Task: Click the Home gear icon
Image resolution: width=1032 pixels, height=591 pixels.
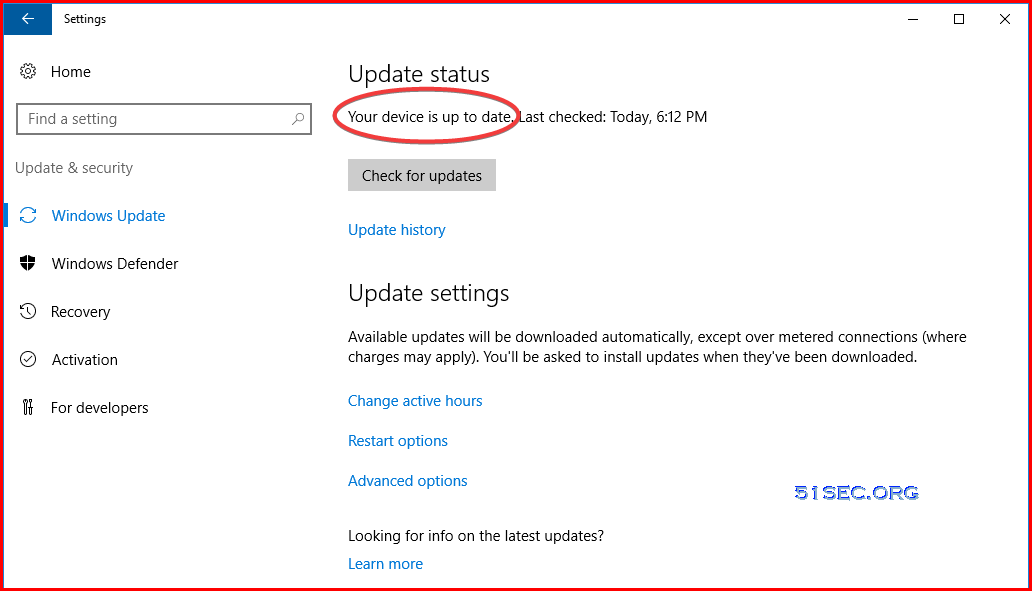Action: (28, 71)
